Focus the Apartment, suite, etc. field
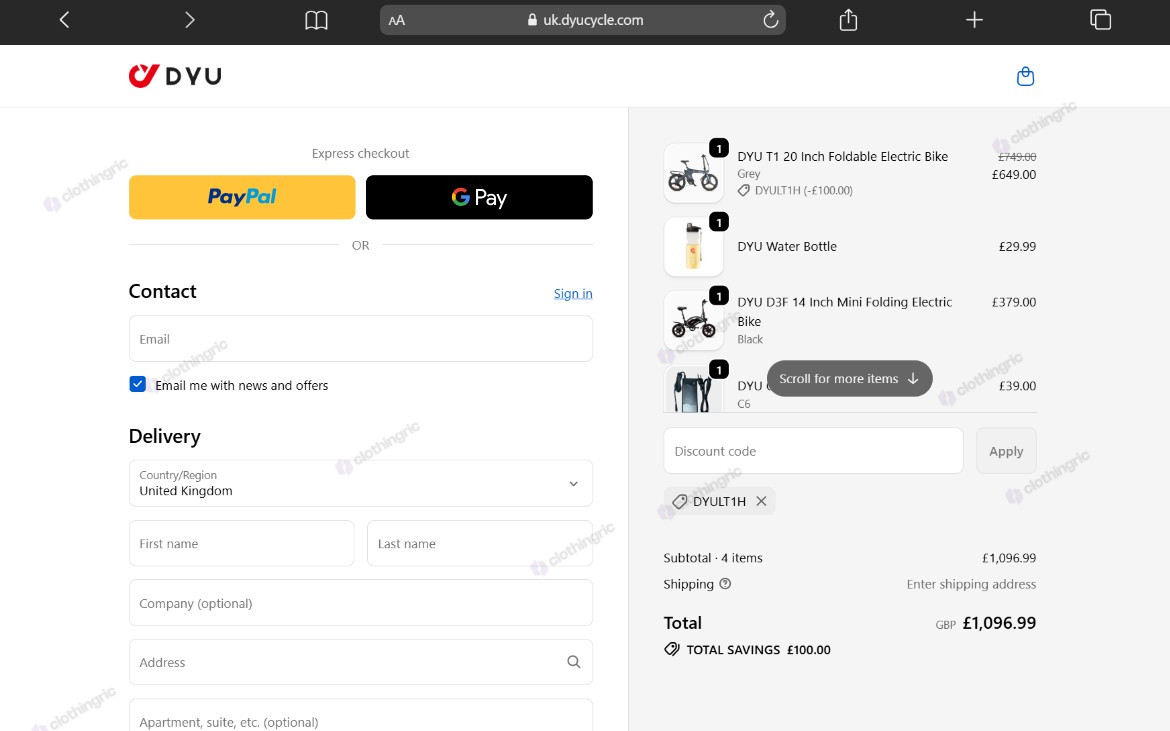Screen dimensions: 1170x731 point(361,716)
